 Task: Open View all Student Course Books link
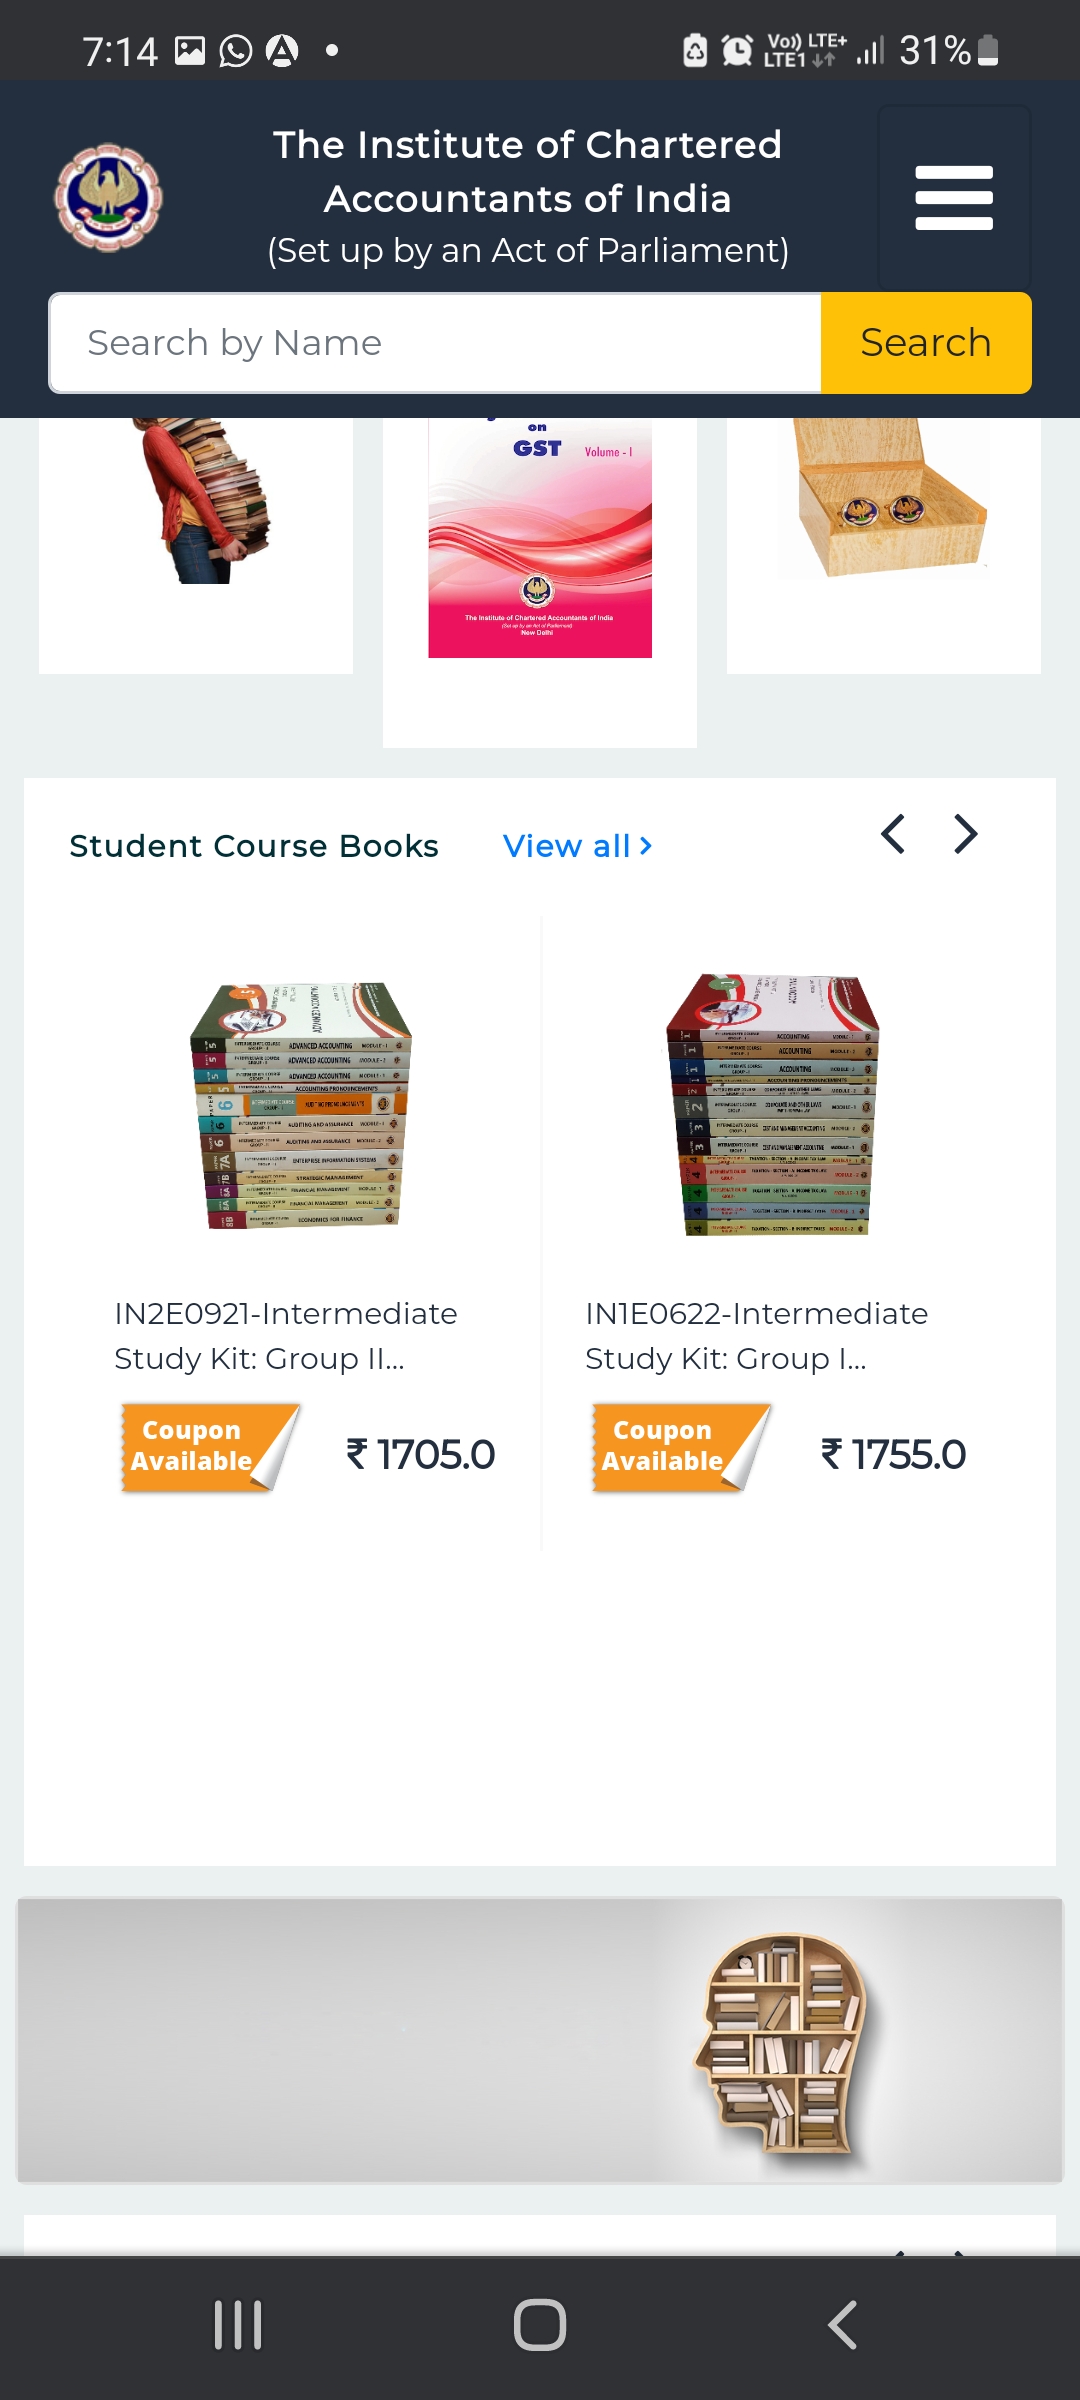[x=578, y=846]
